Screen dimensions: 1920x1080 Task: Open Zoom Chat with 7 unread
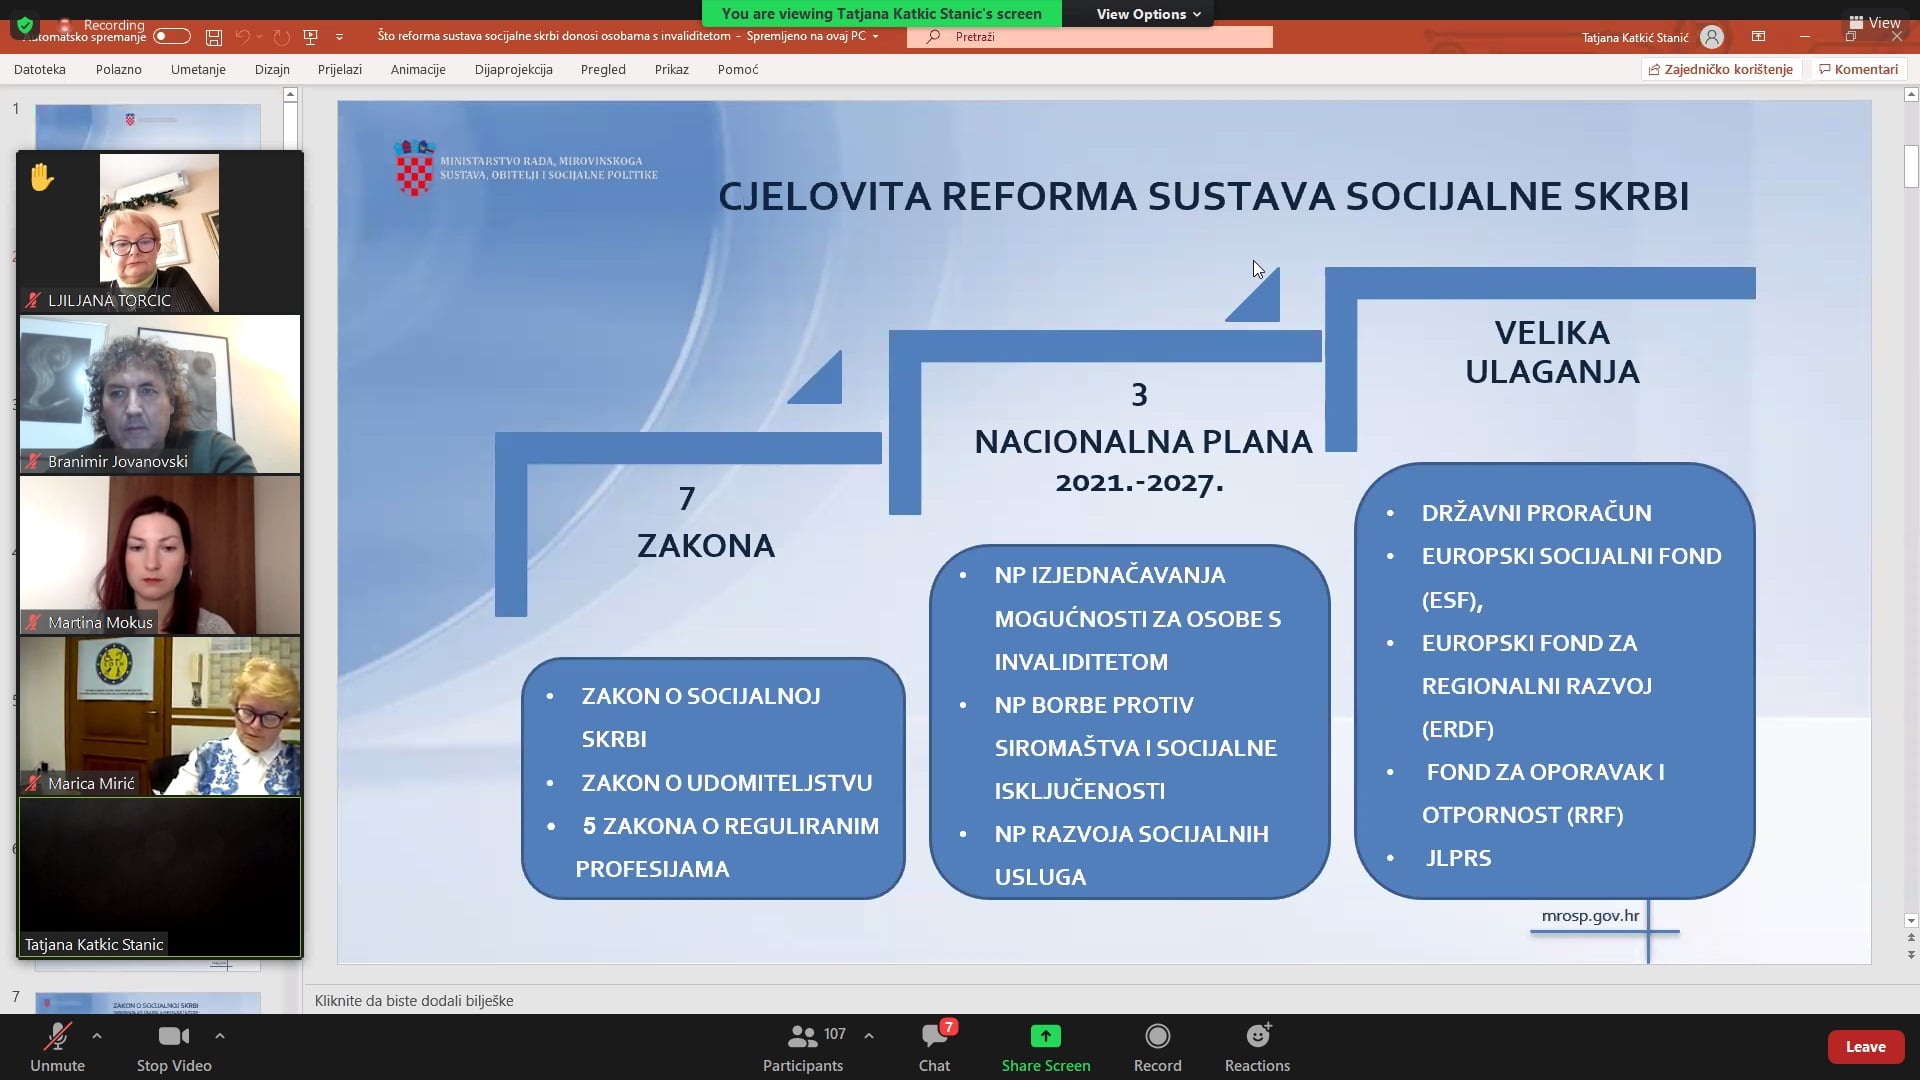(936, 1046)
